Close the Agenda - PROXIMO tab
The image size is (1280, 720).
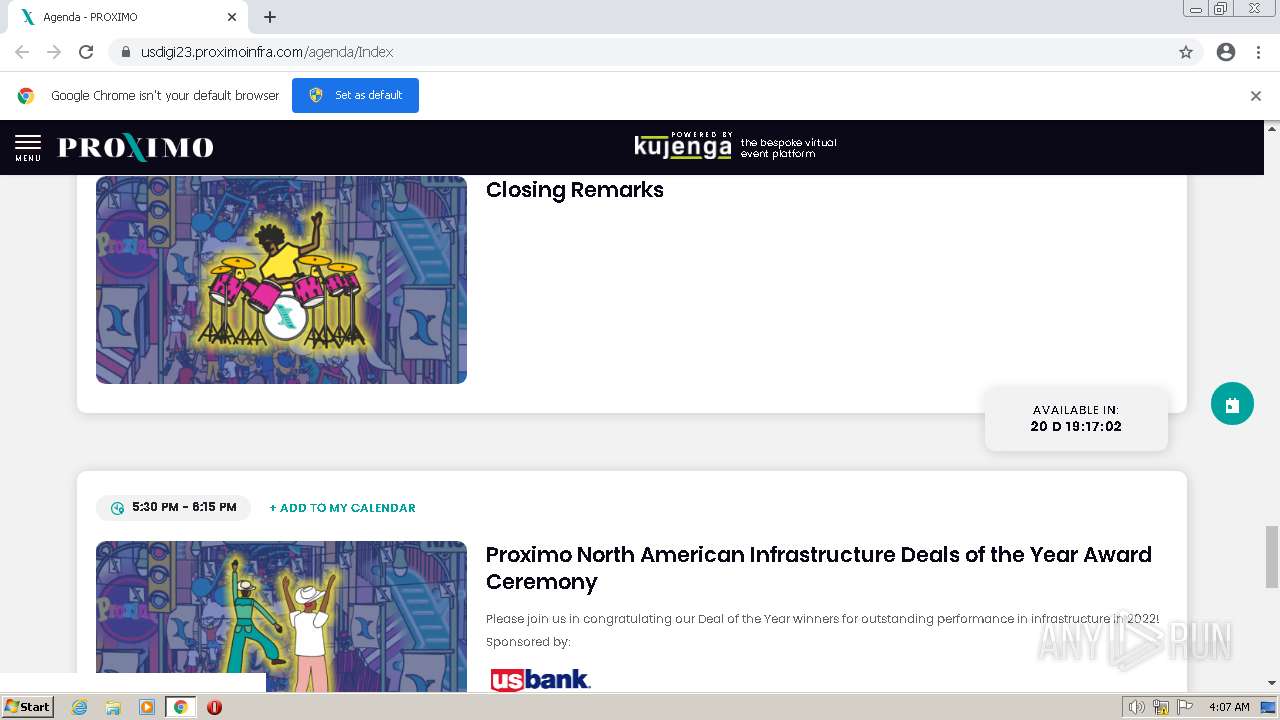point(231,17)
